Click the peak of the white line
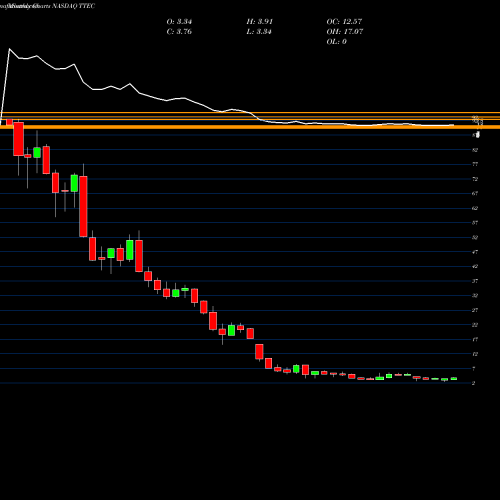This screenshot has height=500, width=500. coord(9,49)
